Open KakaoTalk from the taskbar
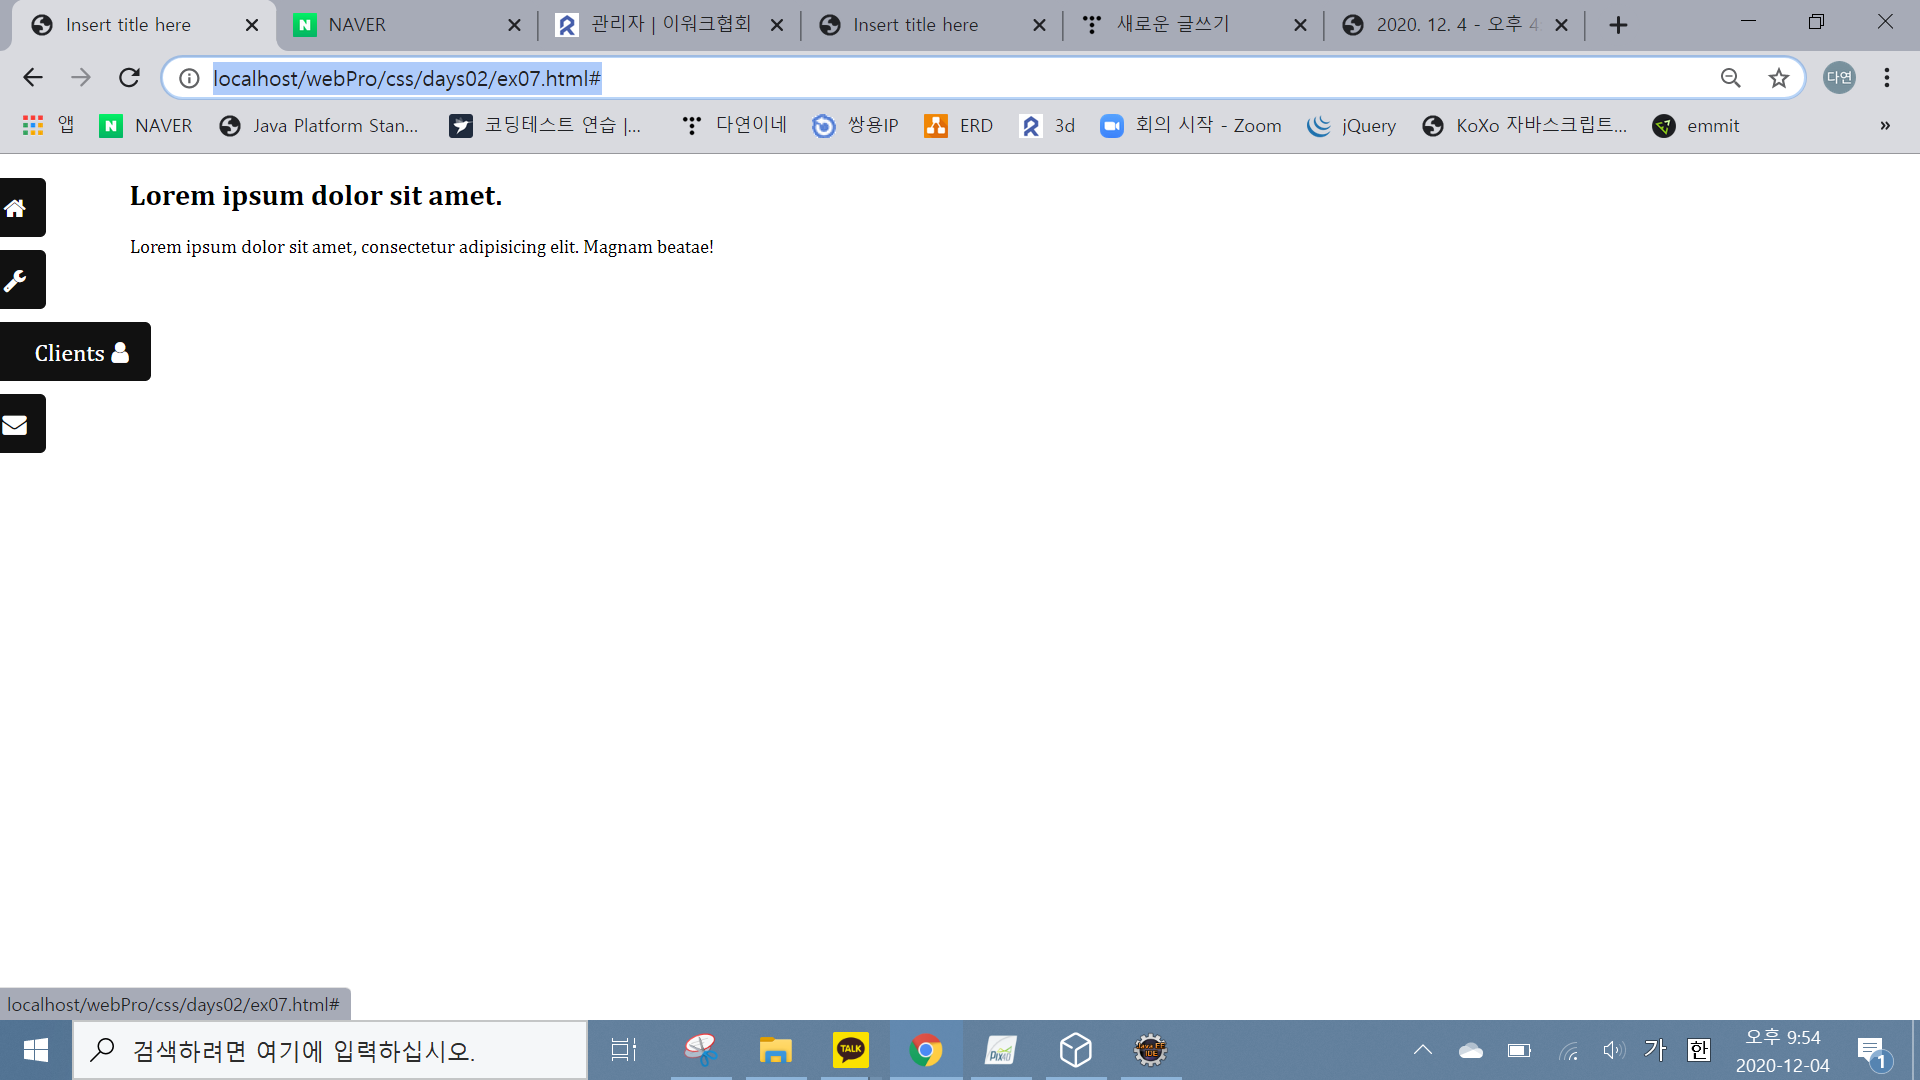1920x1080 pixels. 850,1050
